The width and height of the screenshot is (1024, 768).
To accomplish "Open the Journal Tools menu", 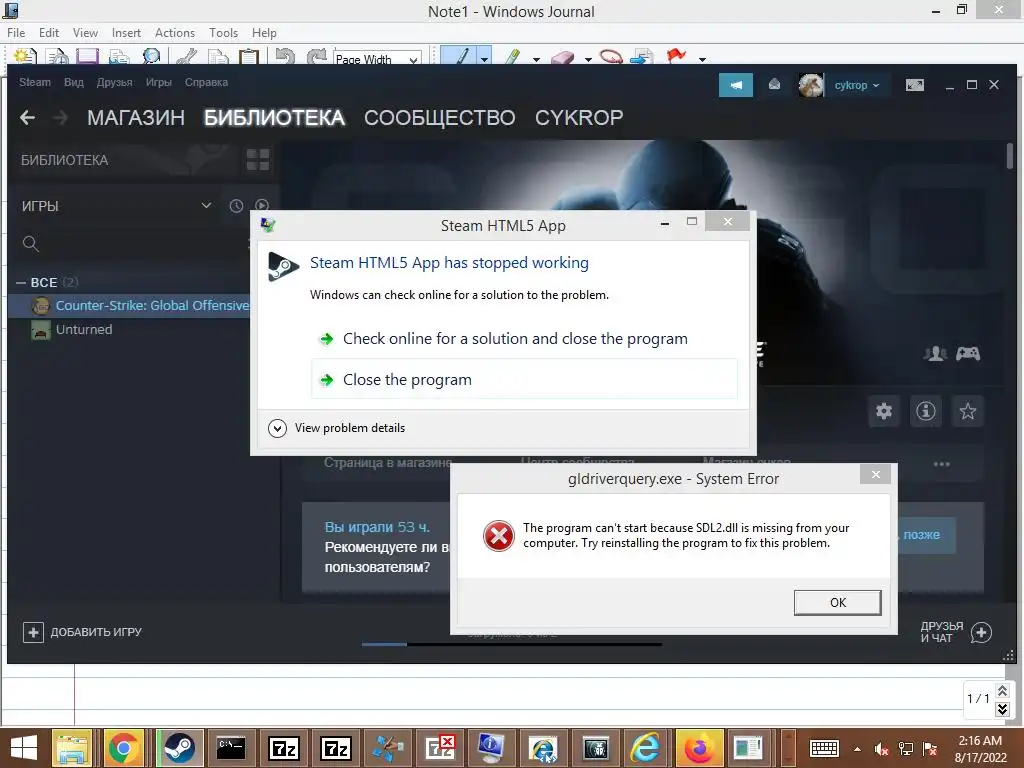I will (223, 33).
